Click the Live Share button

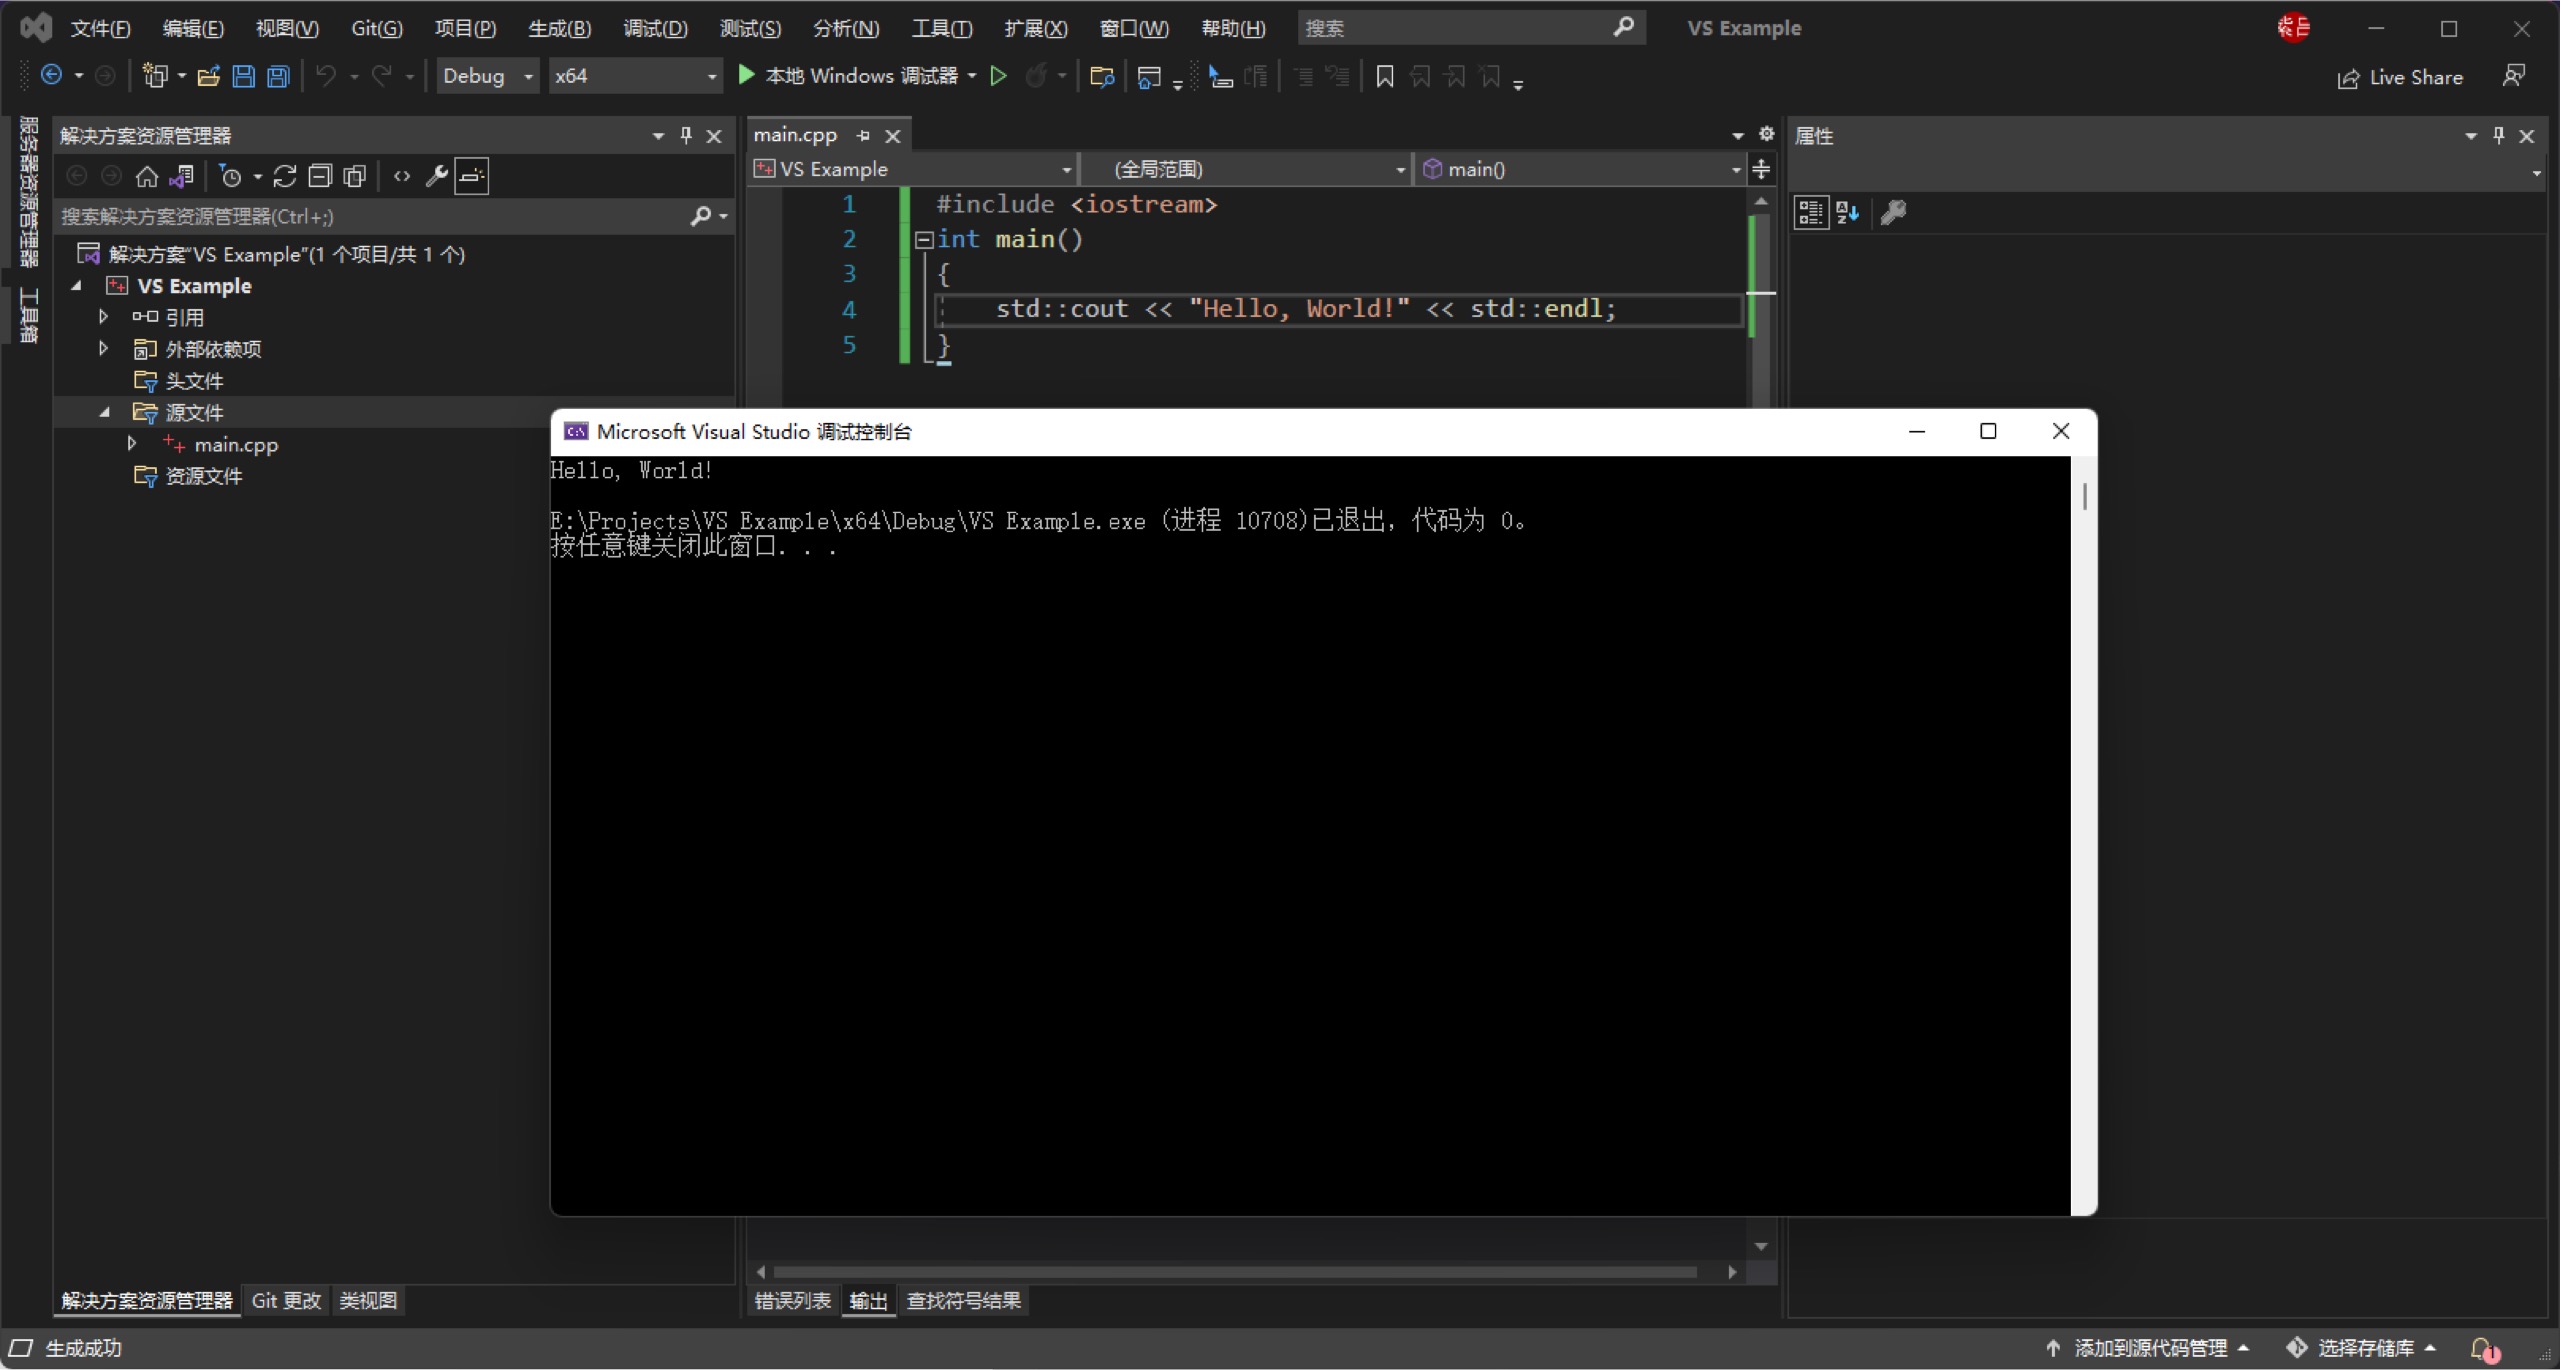pos(2403,76)
